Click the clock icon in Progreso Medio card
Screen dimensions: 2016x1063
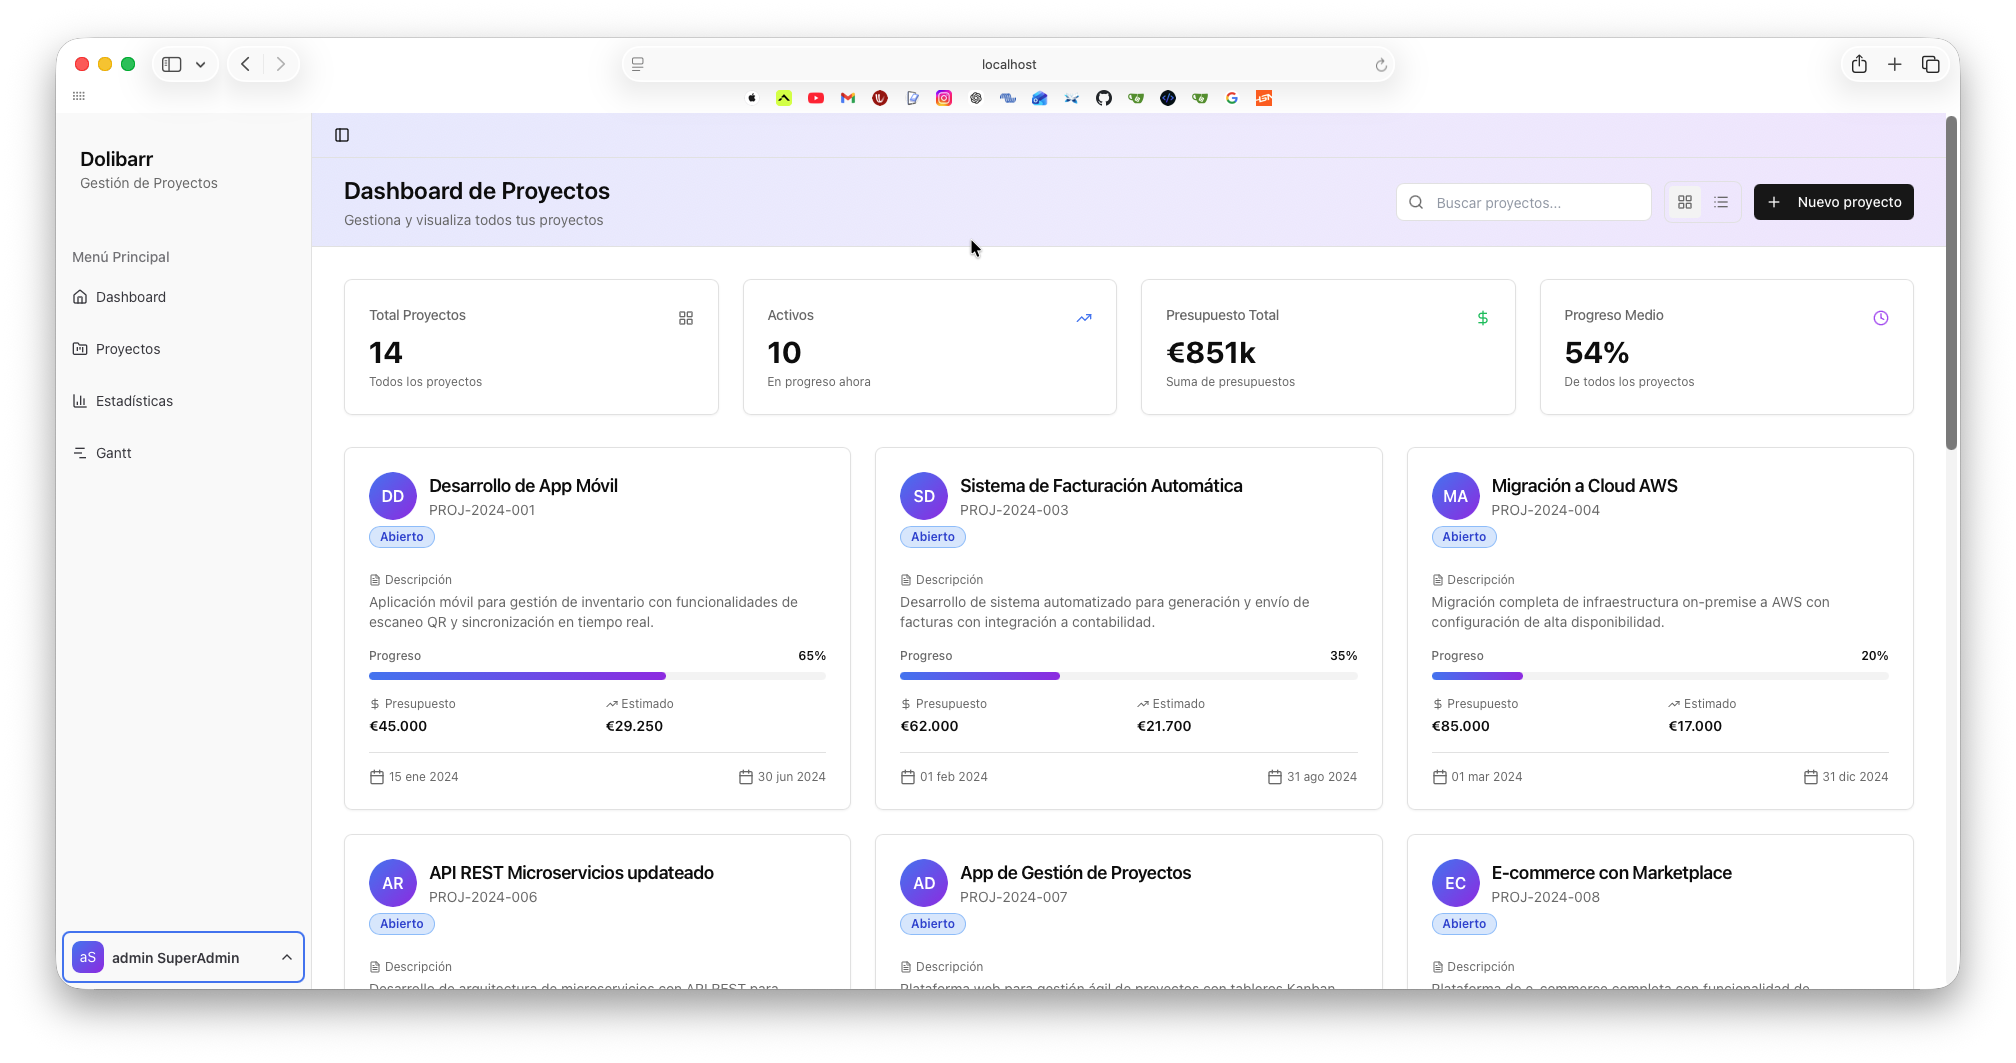click(x=1881, y=318)
